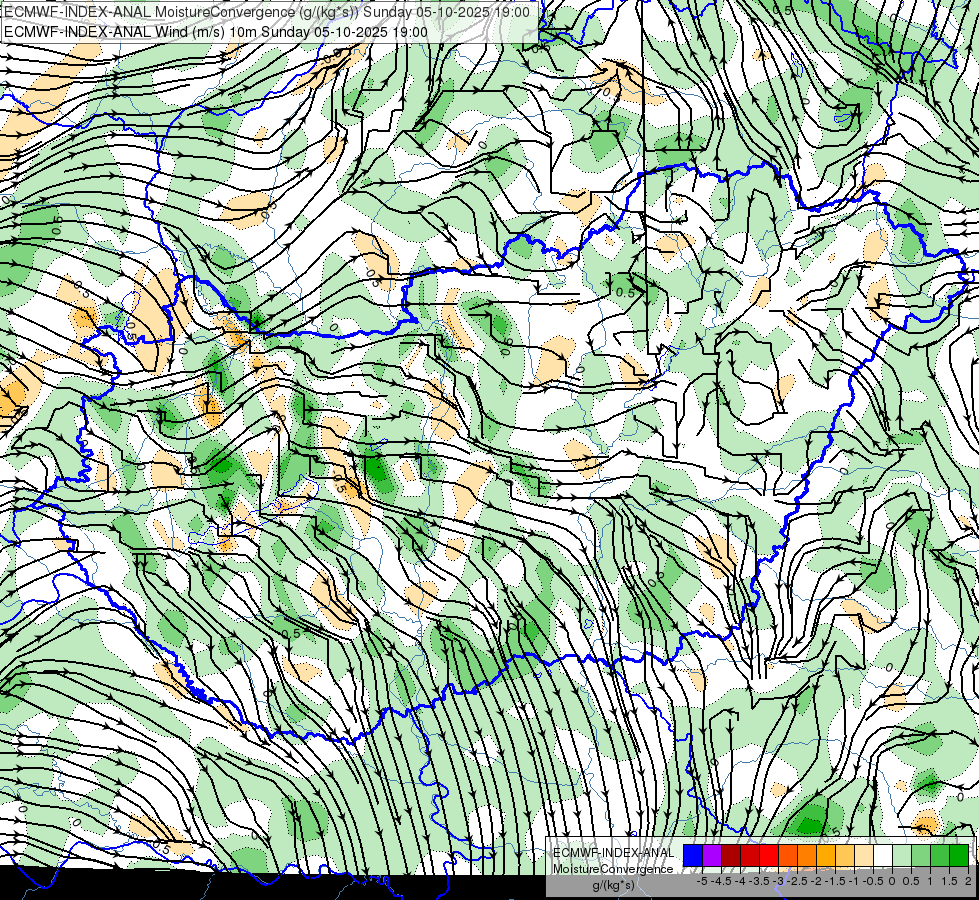
Task: Click the blue legend swatch below -5
Action: [693, 856]
